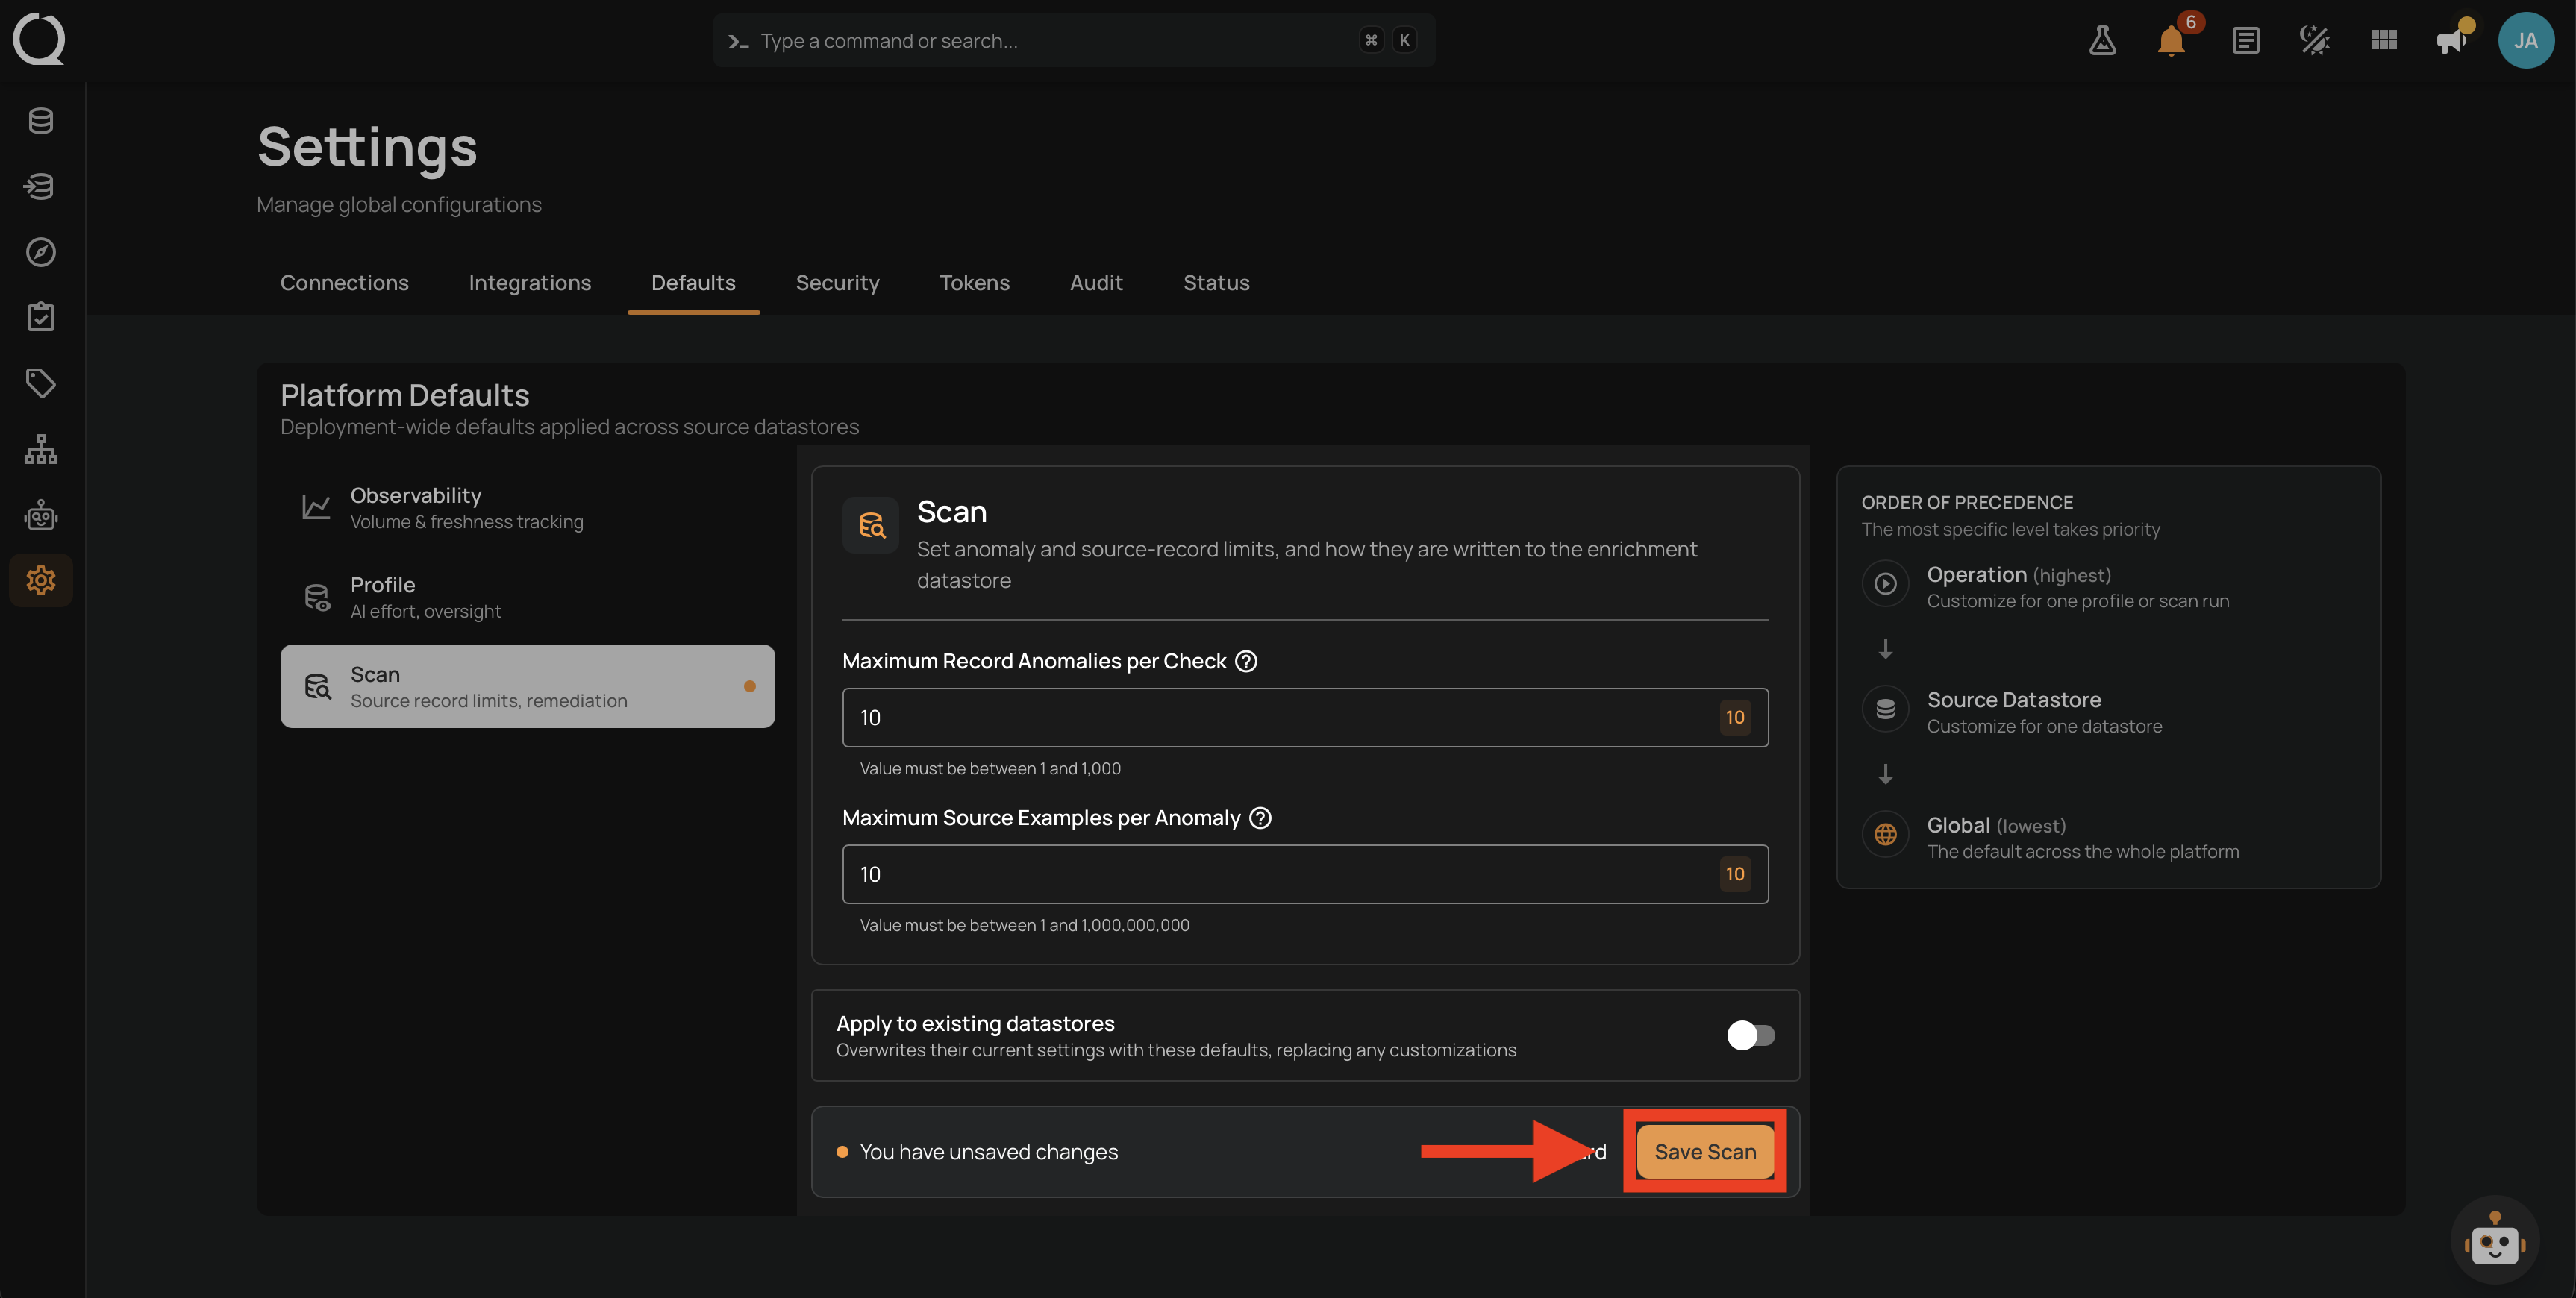The width and height of the screenshot is (2576, 1298).
Task: Open the compass explore sidebar icon
Action: pyautogui.click(x=41, y=252)
